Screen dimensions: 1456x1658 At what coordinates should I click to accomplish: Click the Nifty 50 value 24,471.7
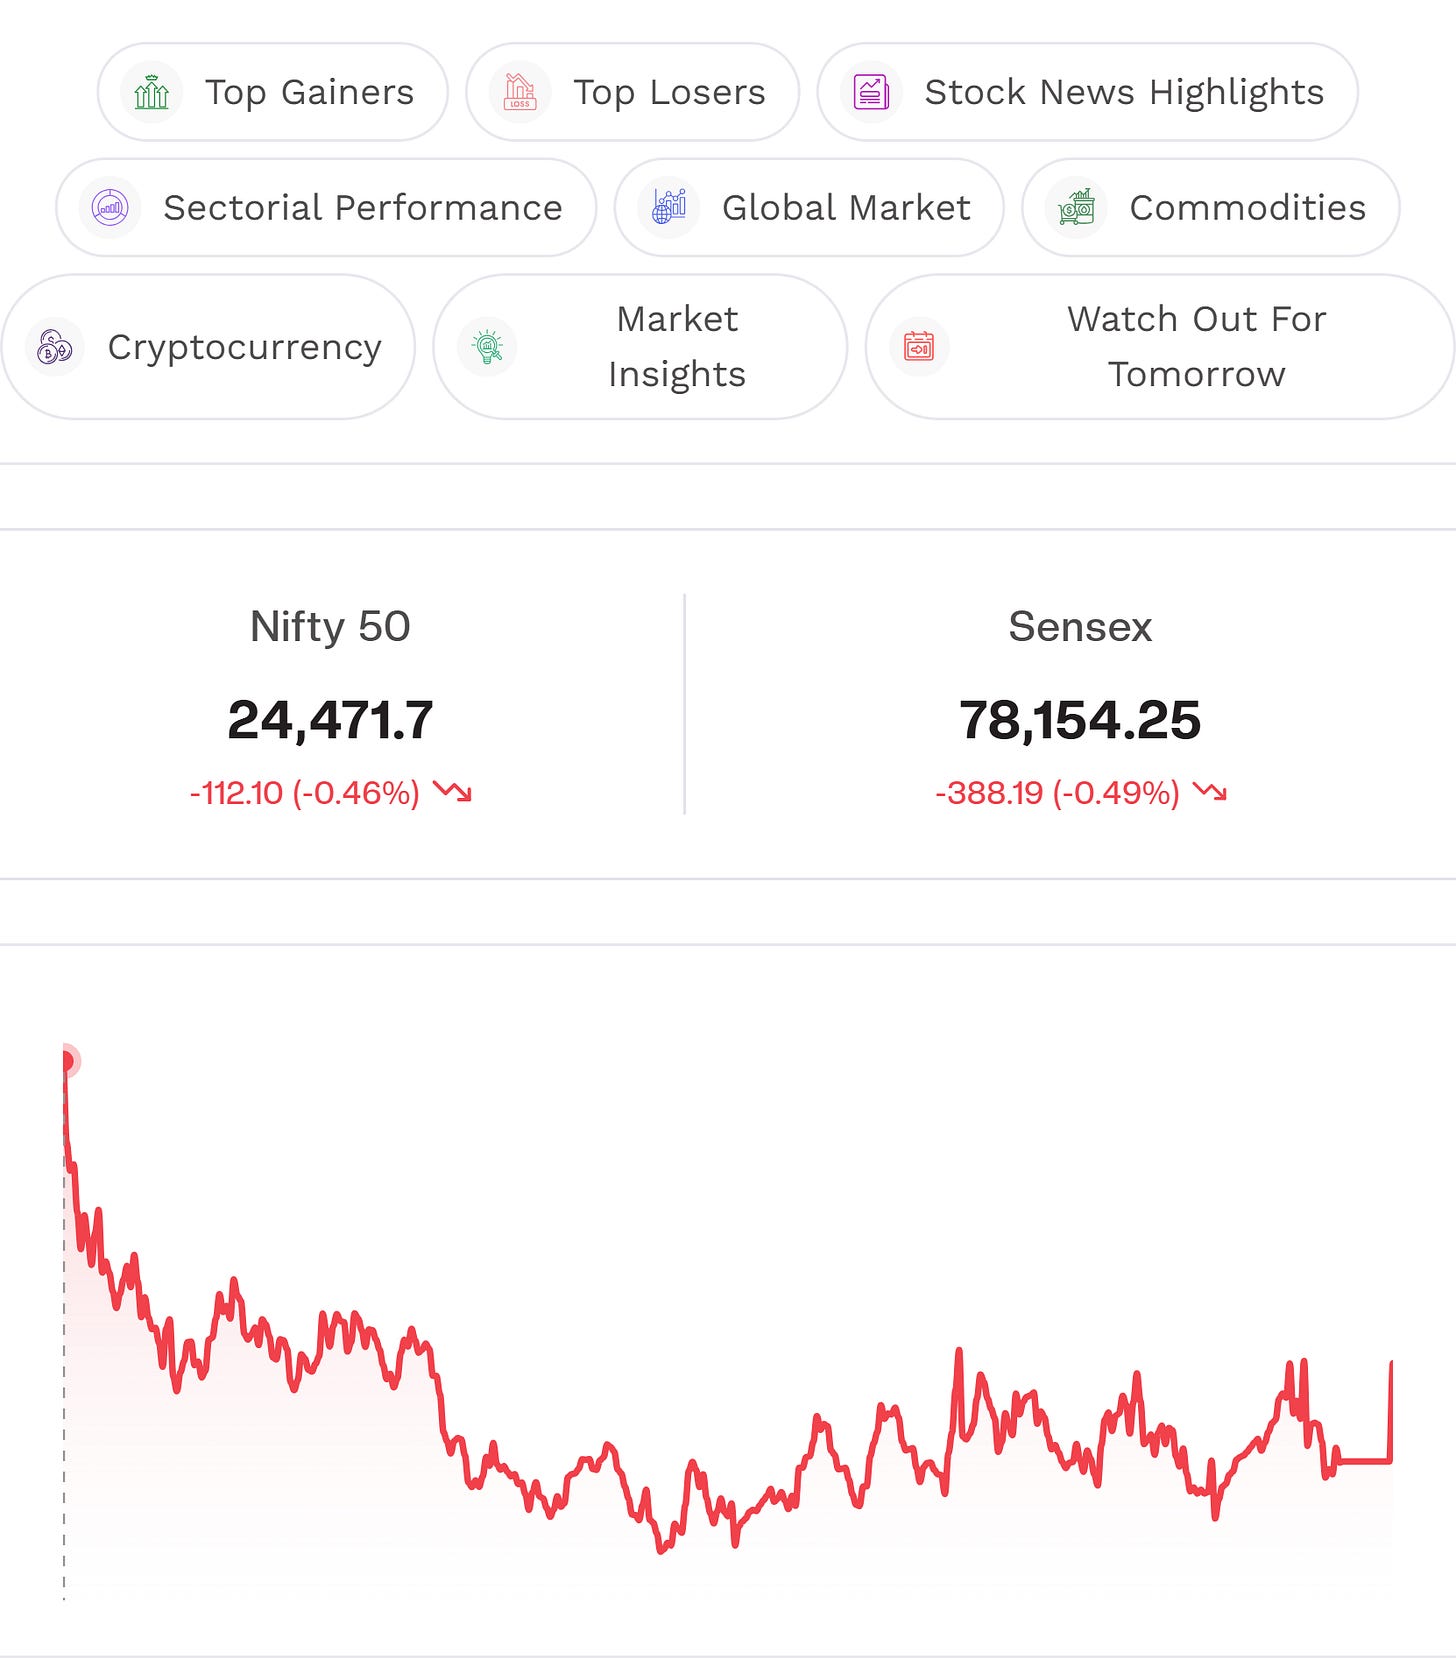[x=330, y=720]
